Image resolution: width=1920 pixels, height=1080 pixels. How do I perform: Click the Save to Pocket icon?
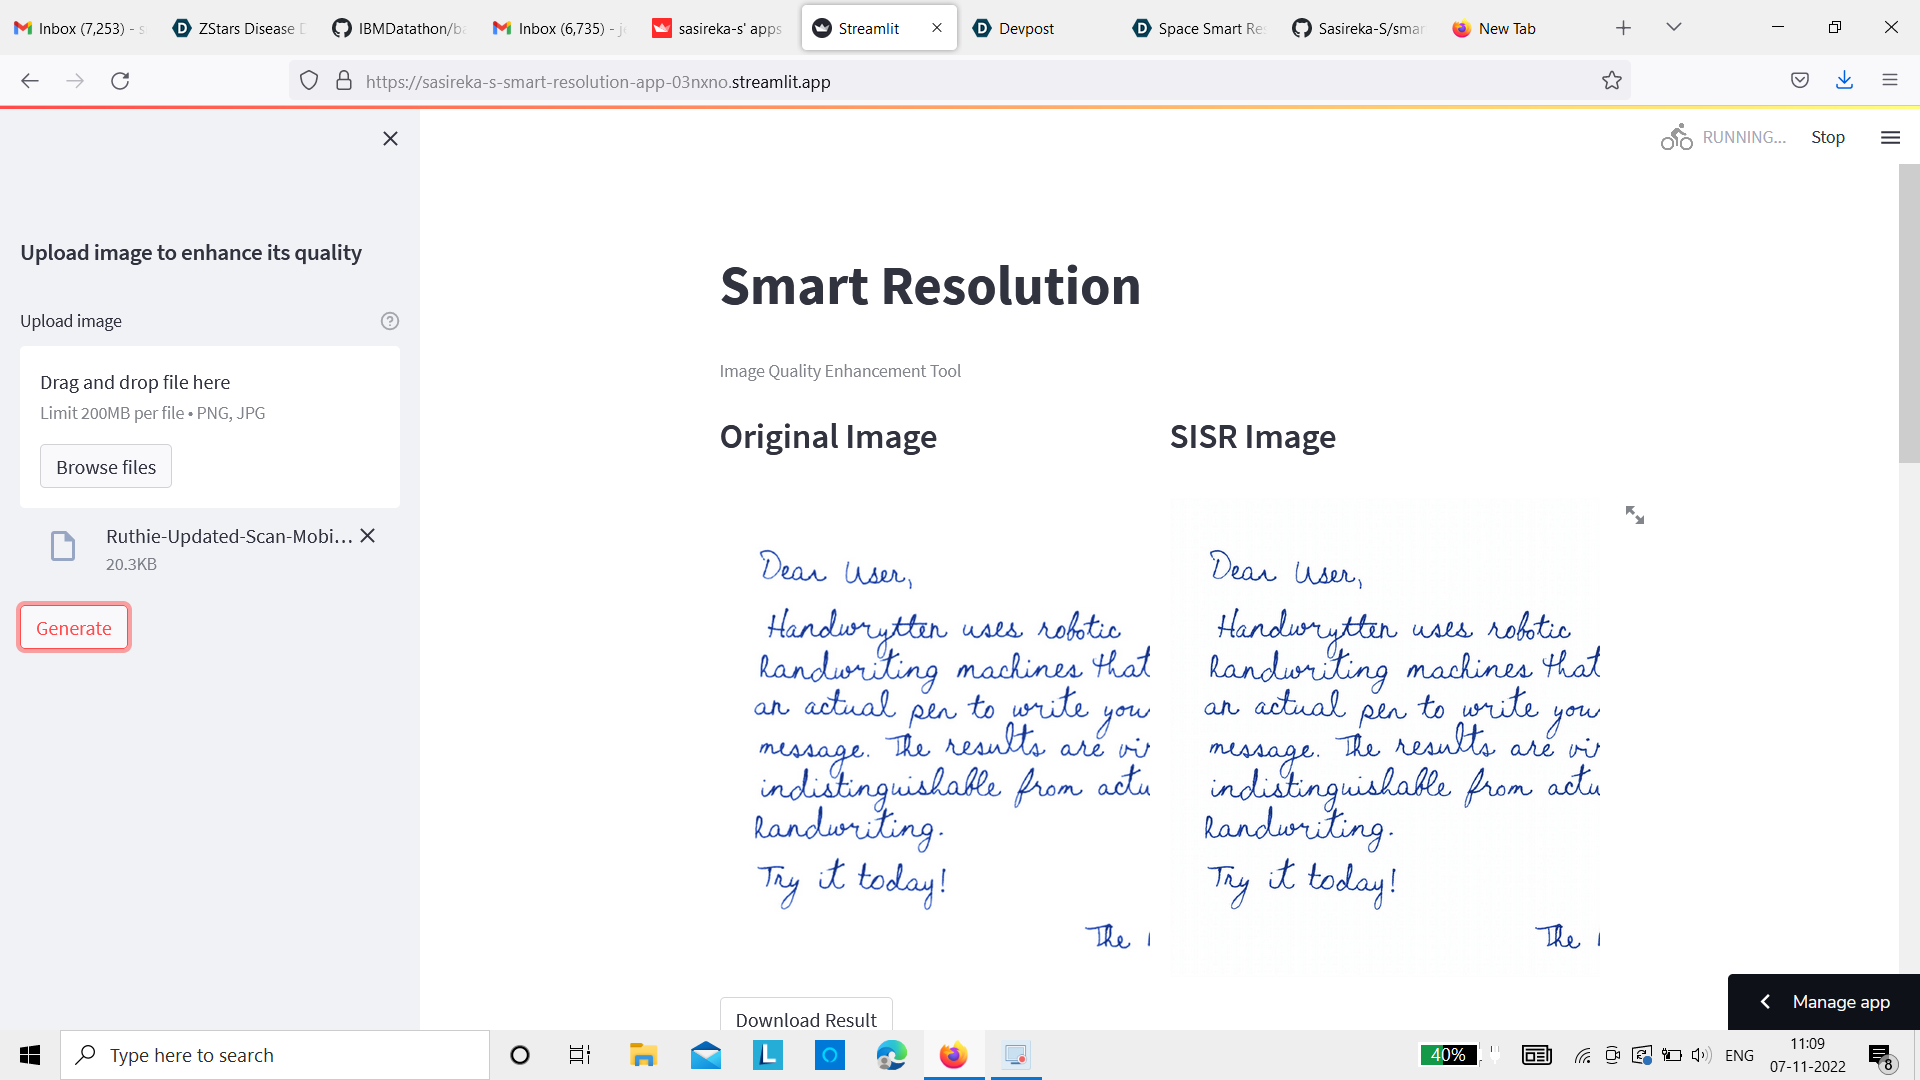coord(1799,81)
